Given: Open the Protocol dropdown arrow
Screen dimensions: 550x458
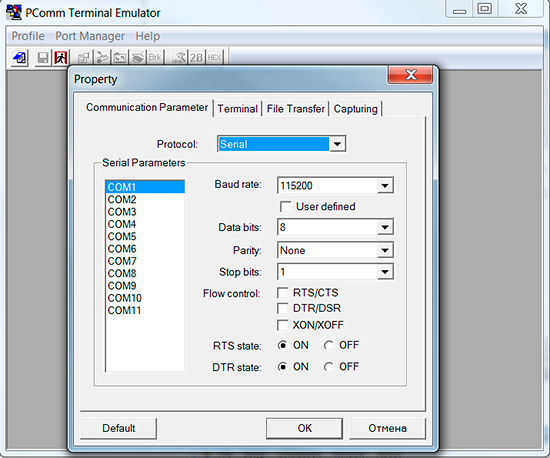Looking at the screenshot, I should 337,144.
